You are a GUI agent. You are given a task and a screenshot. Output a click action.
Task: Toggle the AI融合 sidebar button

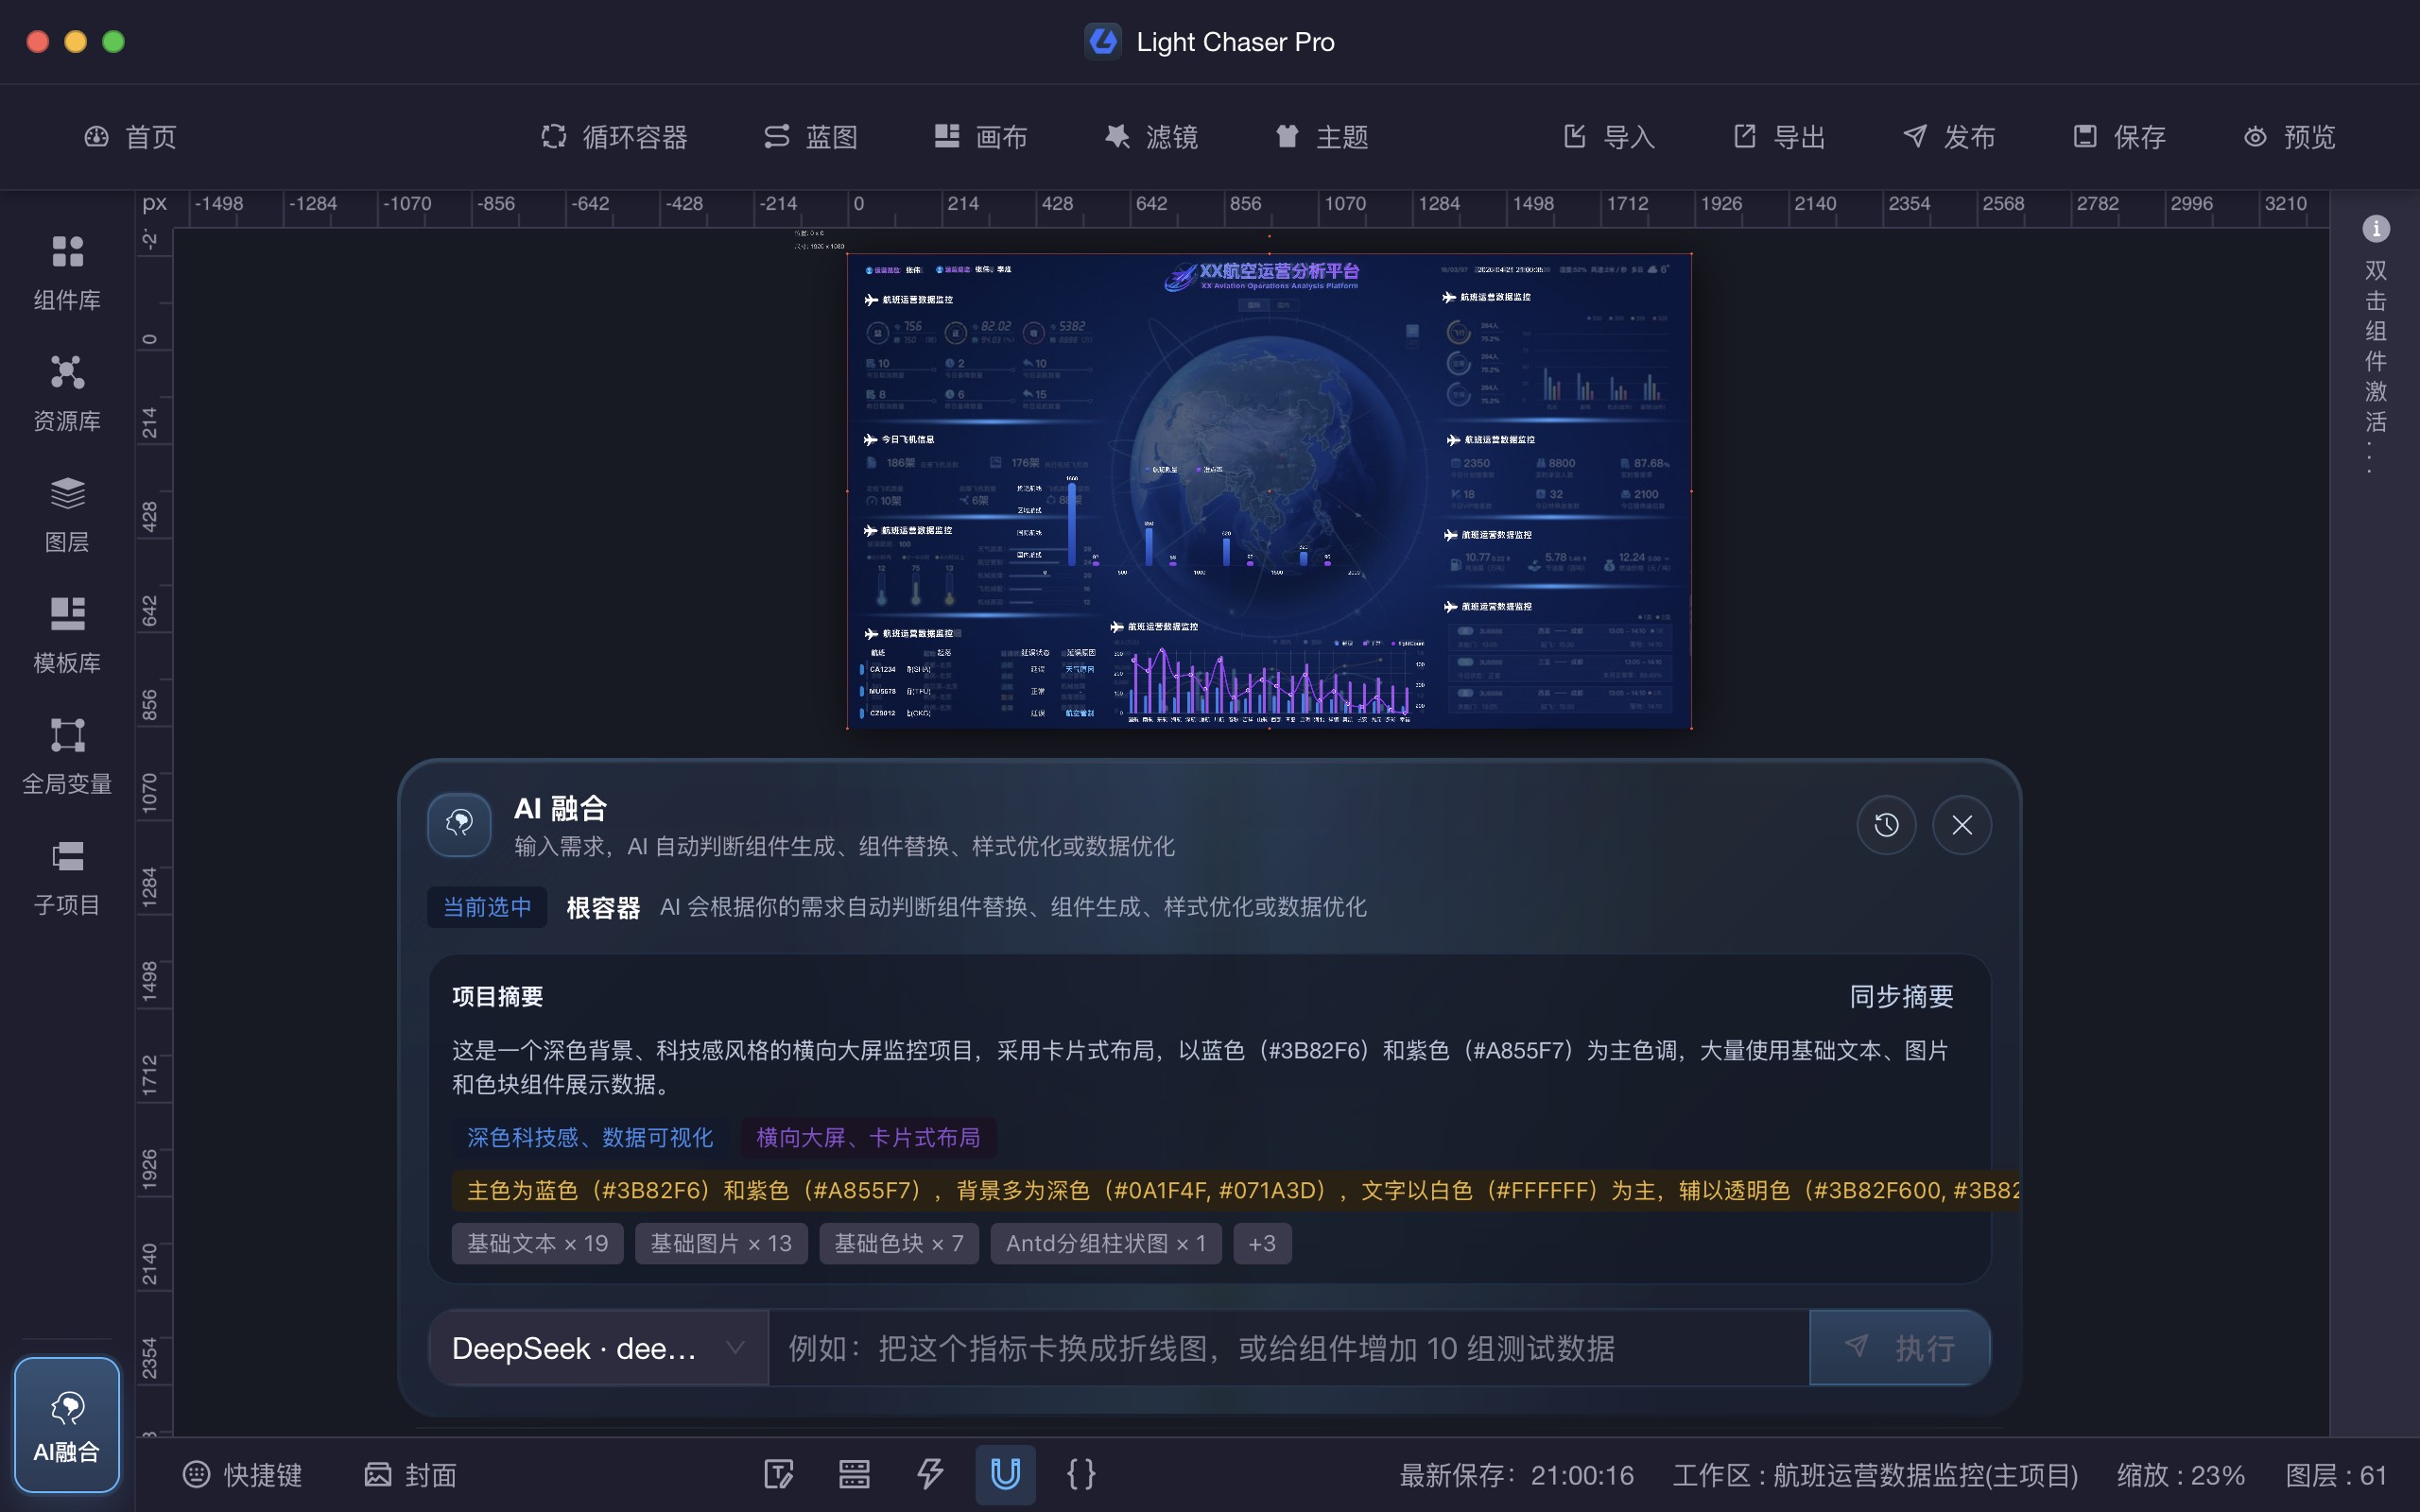tap(67, 1424)
